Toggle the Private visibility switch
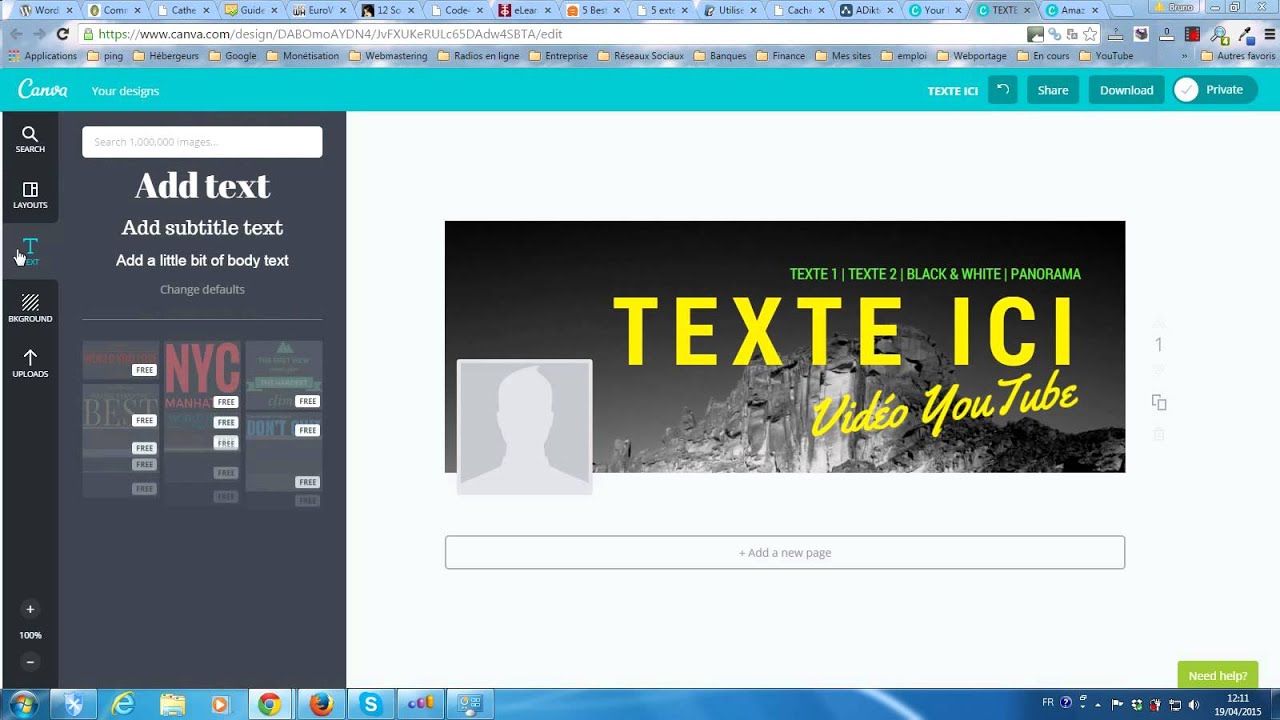1280x720 pixels. (x=1215, y=90)
